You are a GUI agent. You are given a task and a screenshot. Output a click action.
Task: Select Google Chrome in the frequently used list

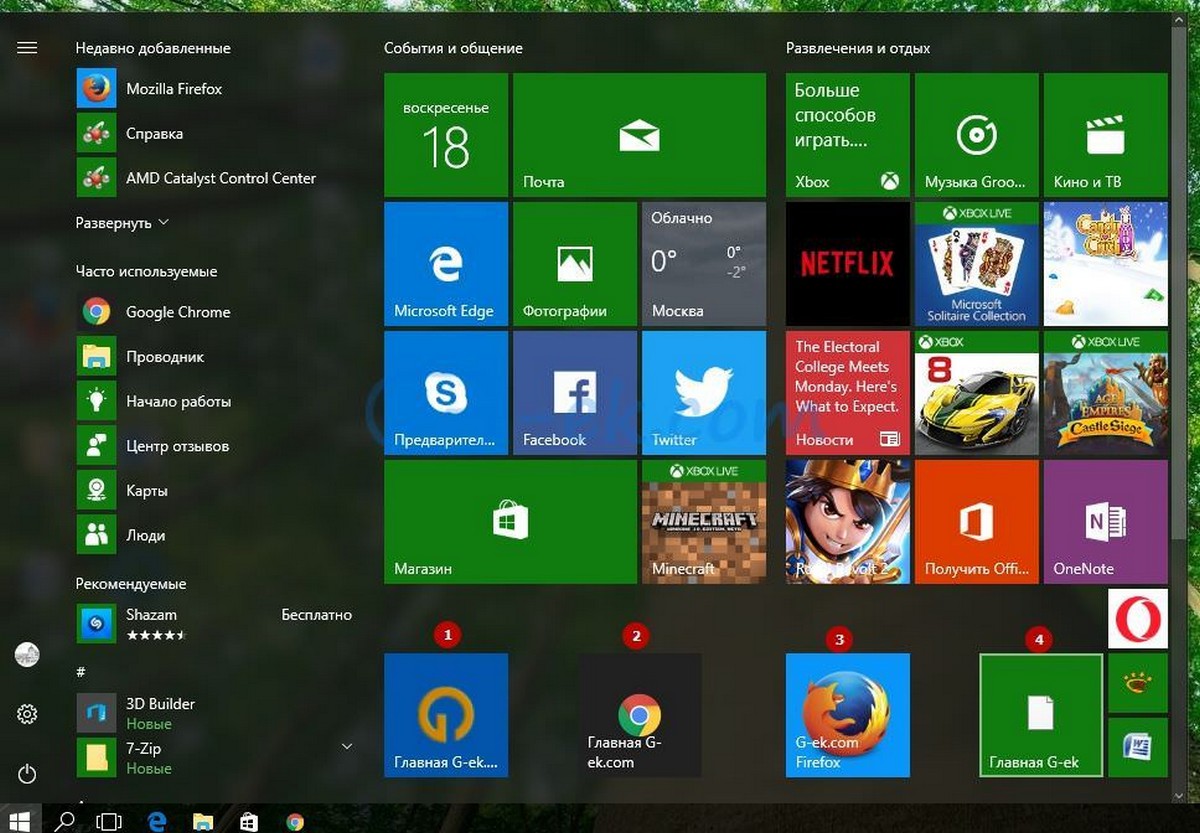click(177, 312)
